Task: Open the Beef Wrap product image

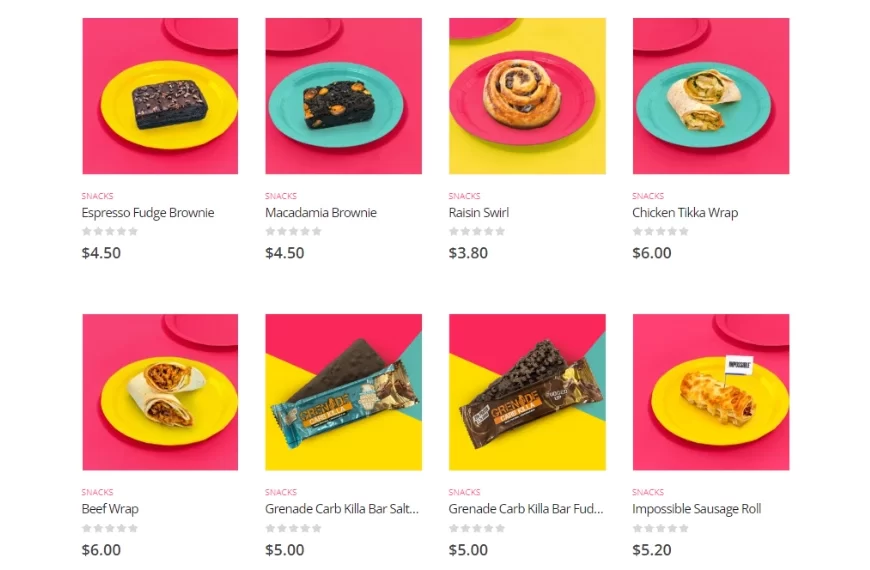Action: pos(160,392)
